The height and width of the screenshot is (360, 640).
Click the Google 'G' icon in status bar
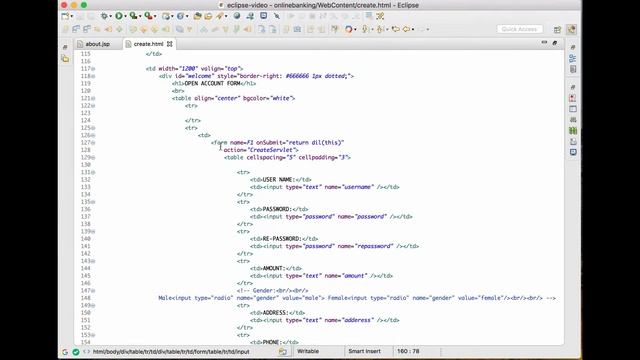[65, 351]
